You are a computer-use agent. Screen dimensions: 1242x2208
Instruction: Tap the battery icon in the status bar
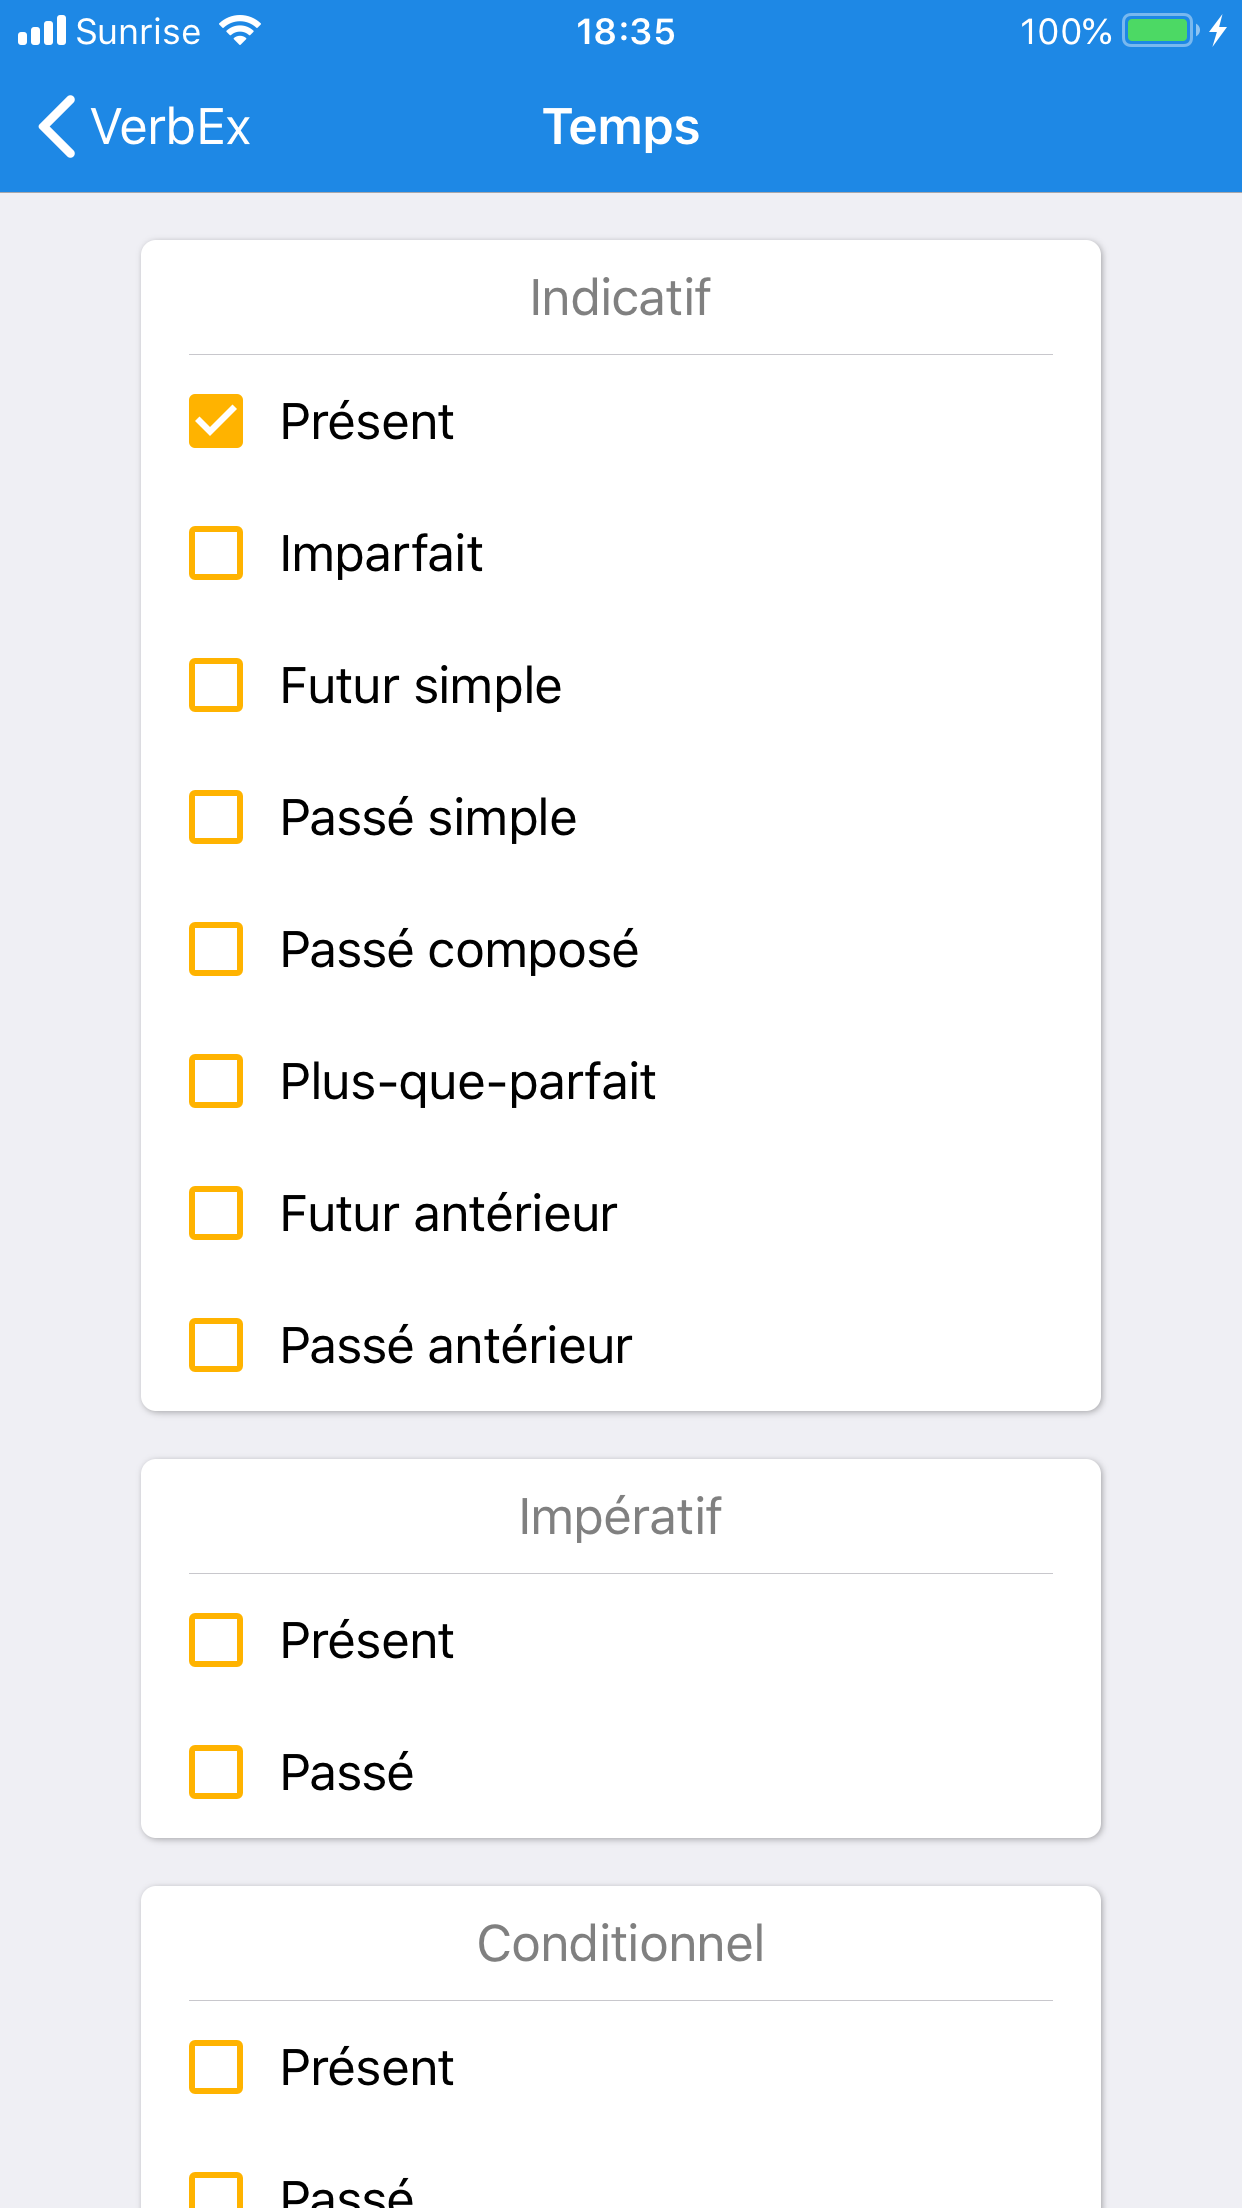[x=1159, y=31]
